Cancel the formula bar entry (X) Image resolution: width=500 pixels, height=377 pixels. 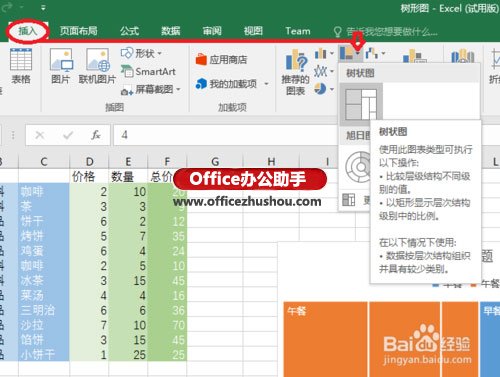(x=40, y=135)
